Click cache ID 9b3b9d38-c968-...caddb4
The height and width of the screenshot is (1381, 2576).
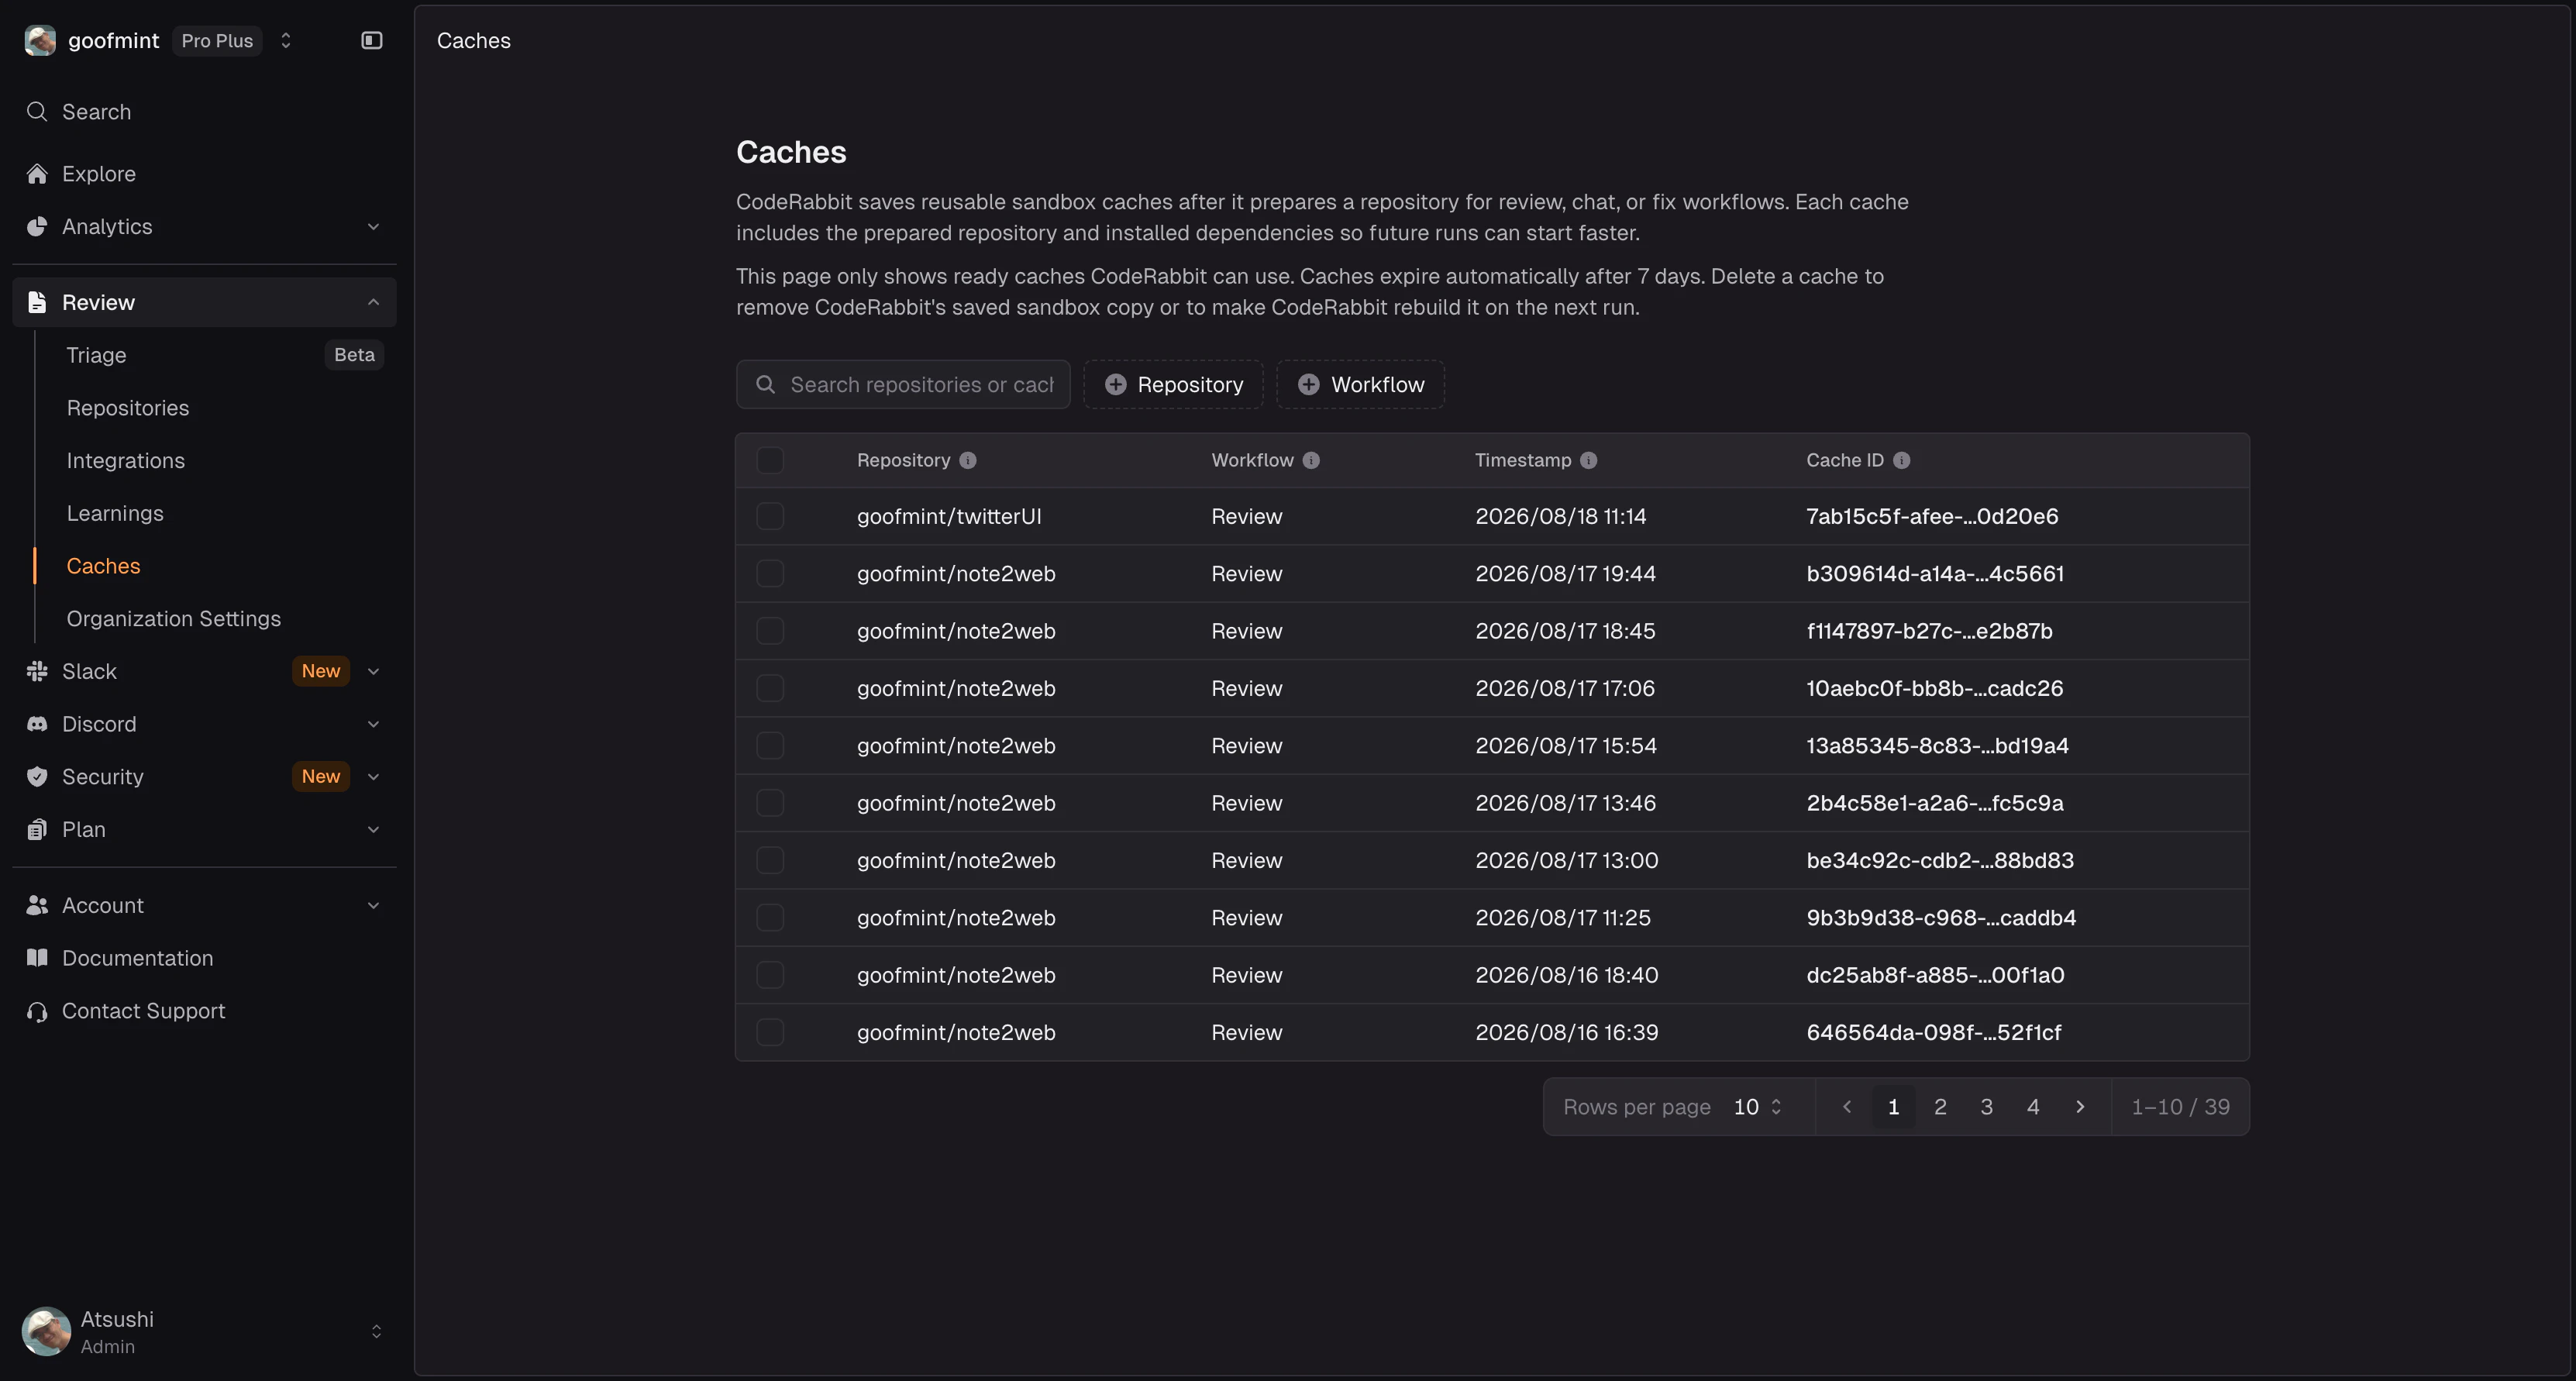click(x=1941, y=918)
